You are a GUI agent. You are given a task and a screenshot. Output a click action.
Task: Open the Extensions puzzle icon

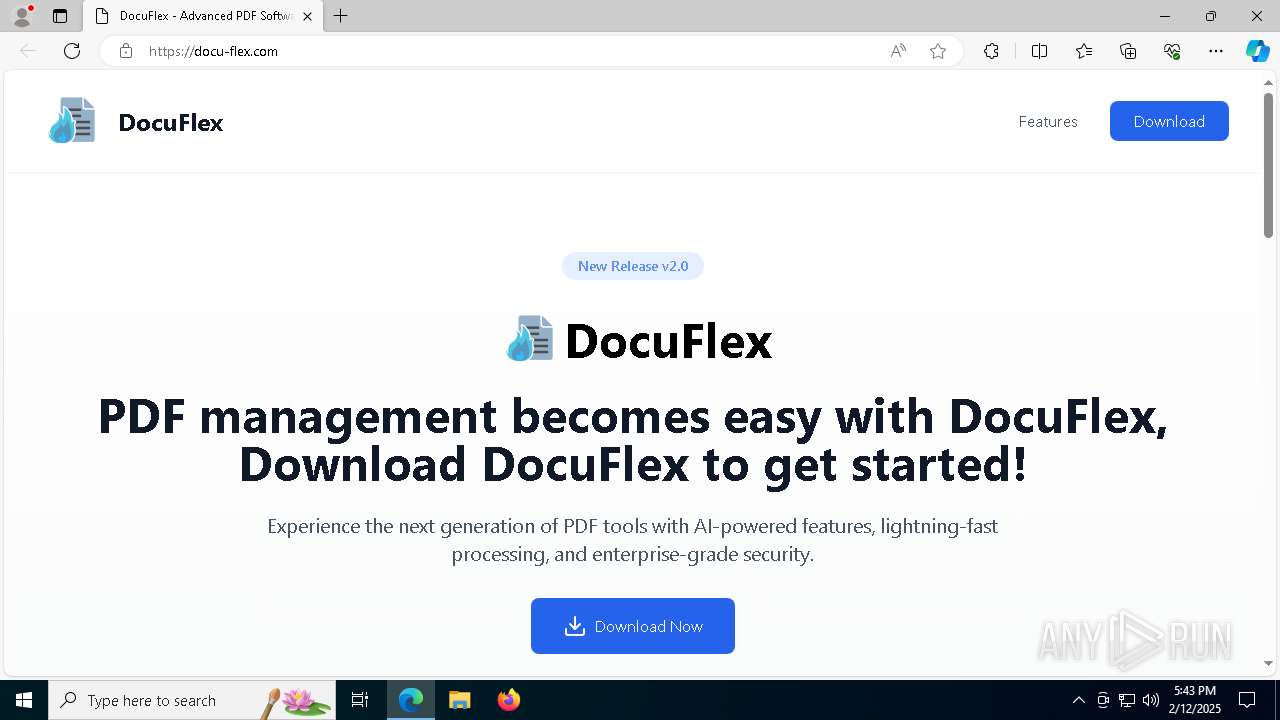pyautogui.click(x=991, y=51)
